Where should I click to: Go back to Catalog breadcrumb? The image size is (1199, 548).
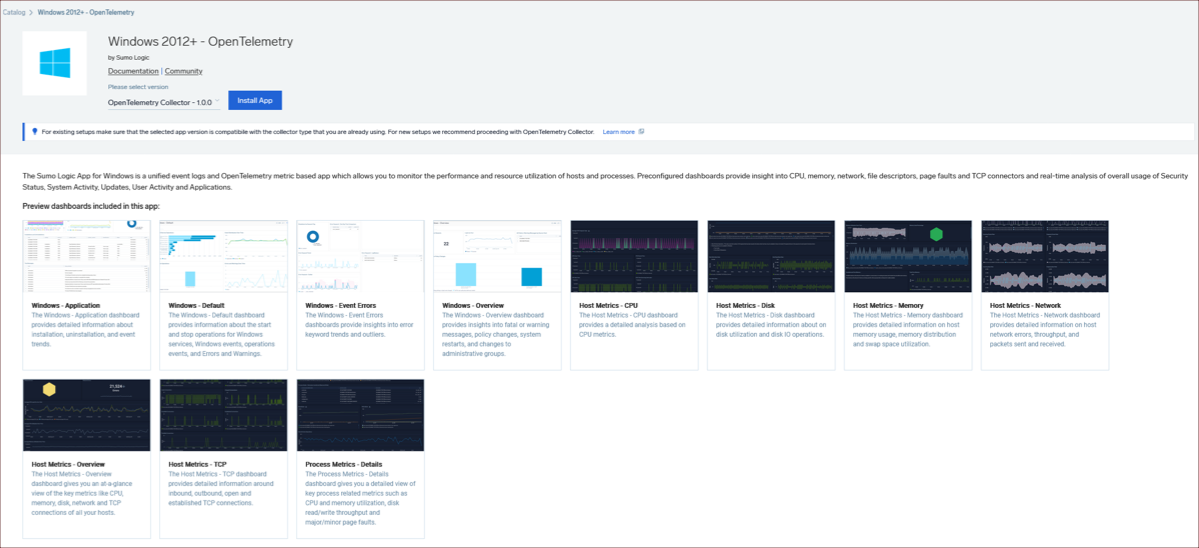pyautogui.click(x=14, y=12)
